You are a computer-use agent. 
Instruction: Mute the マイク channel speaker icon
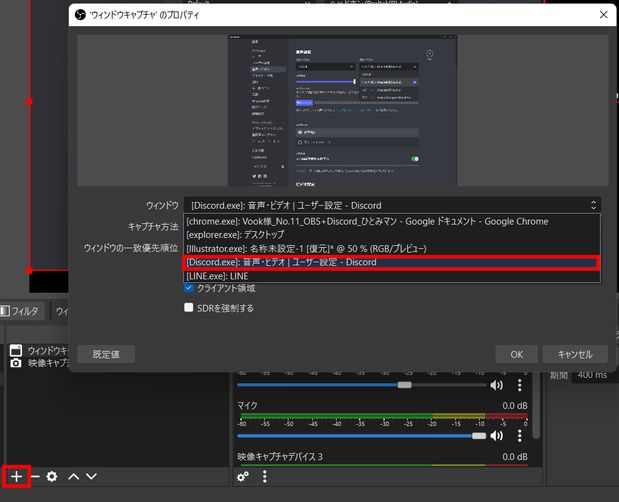pyautogui.click(x=497, y=436)
